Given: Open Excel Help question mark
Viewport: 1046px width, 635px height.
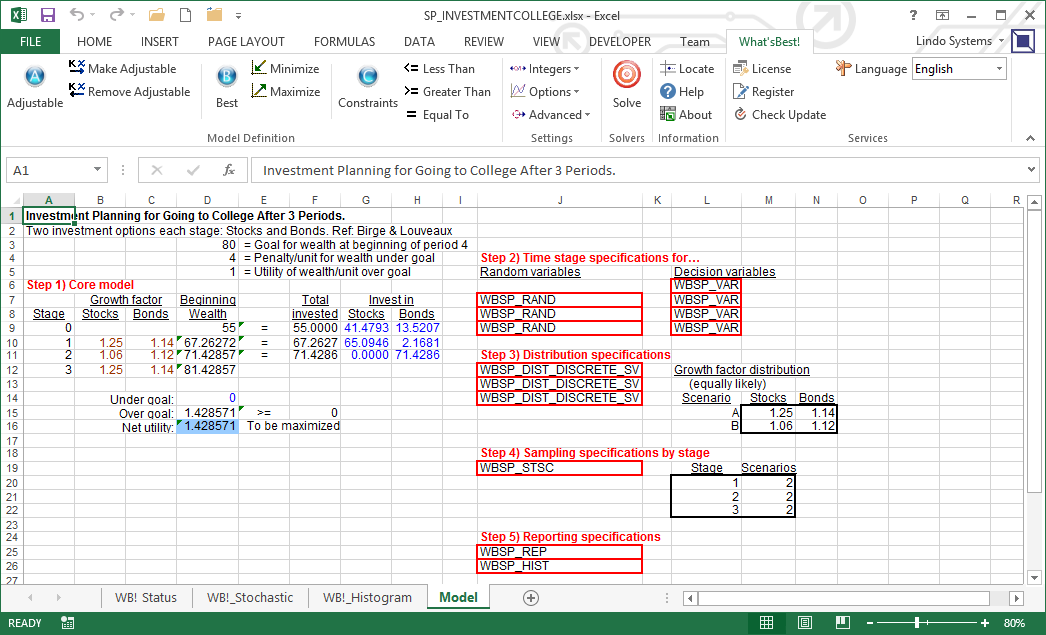Looking at the screenshot, I should [913, 15].
